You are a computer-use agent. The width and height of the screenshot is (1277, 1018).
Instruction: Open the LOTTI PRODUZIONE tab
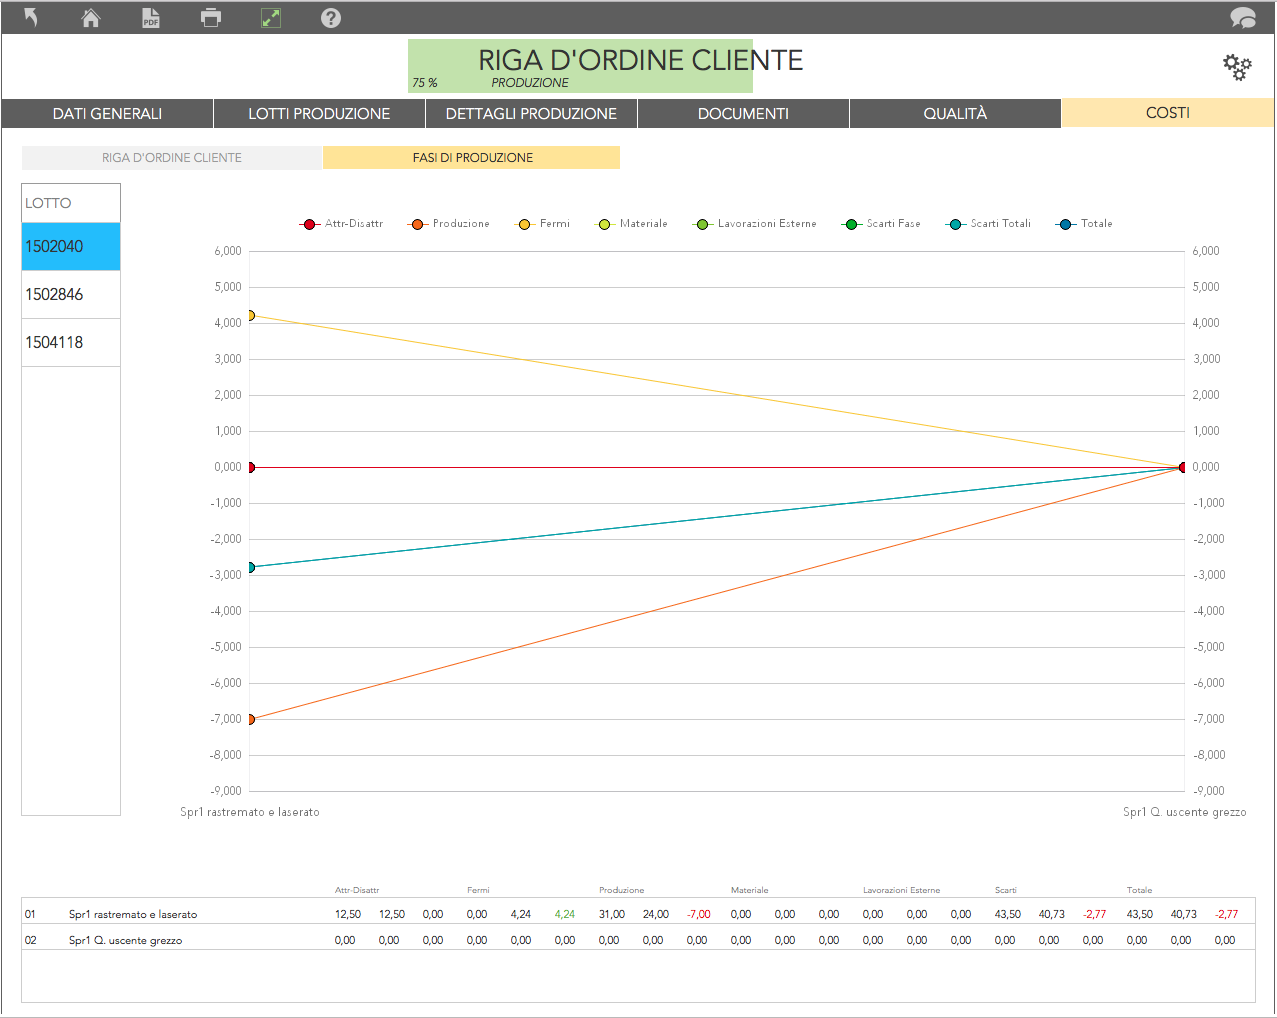pos(319,114)
